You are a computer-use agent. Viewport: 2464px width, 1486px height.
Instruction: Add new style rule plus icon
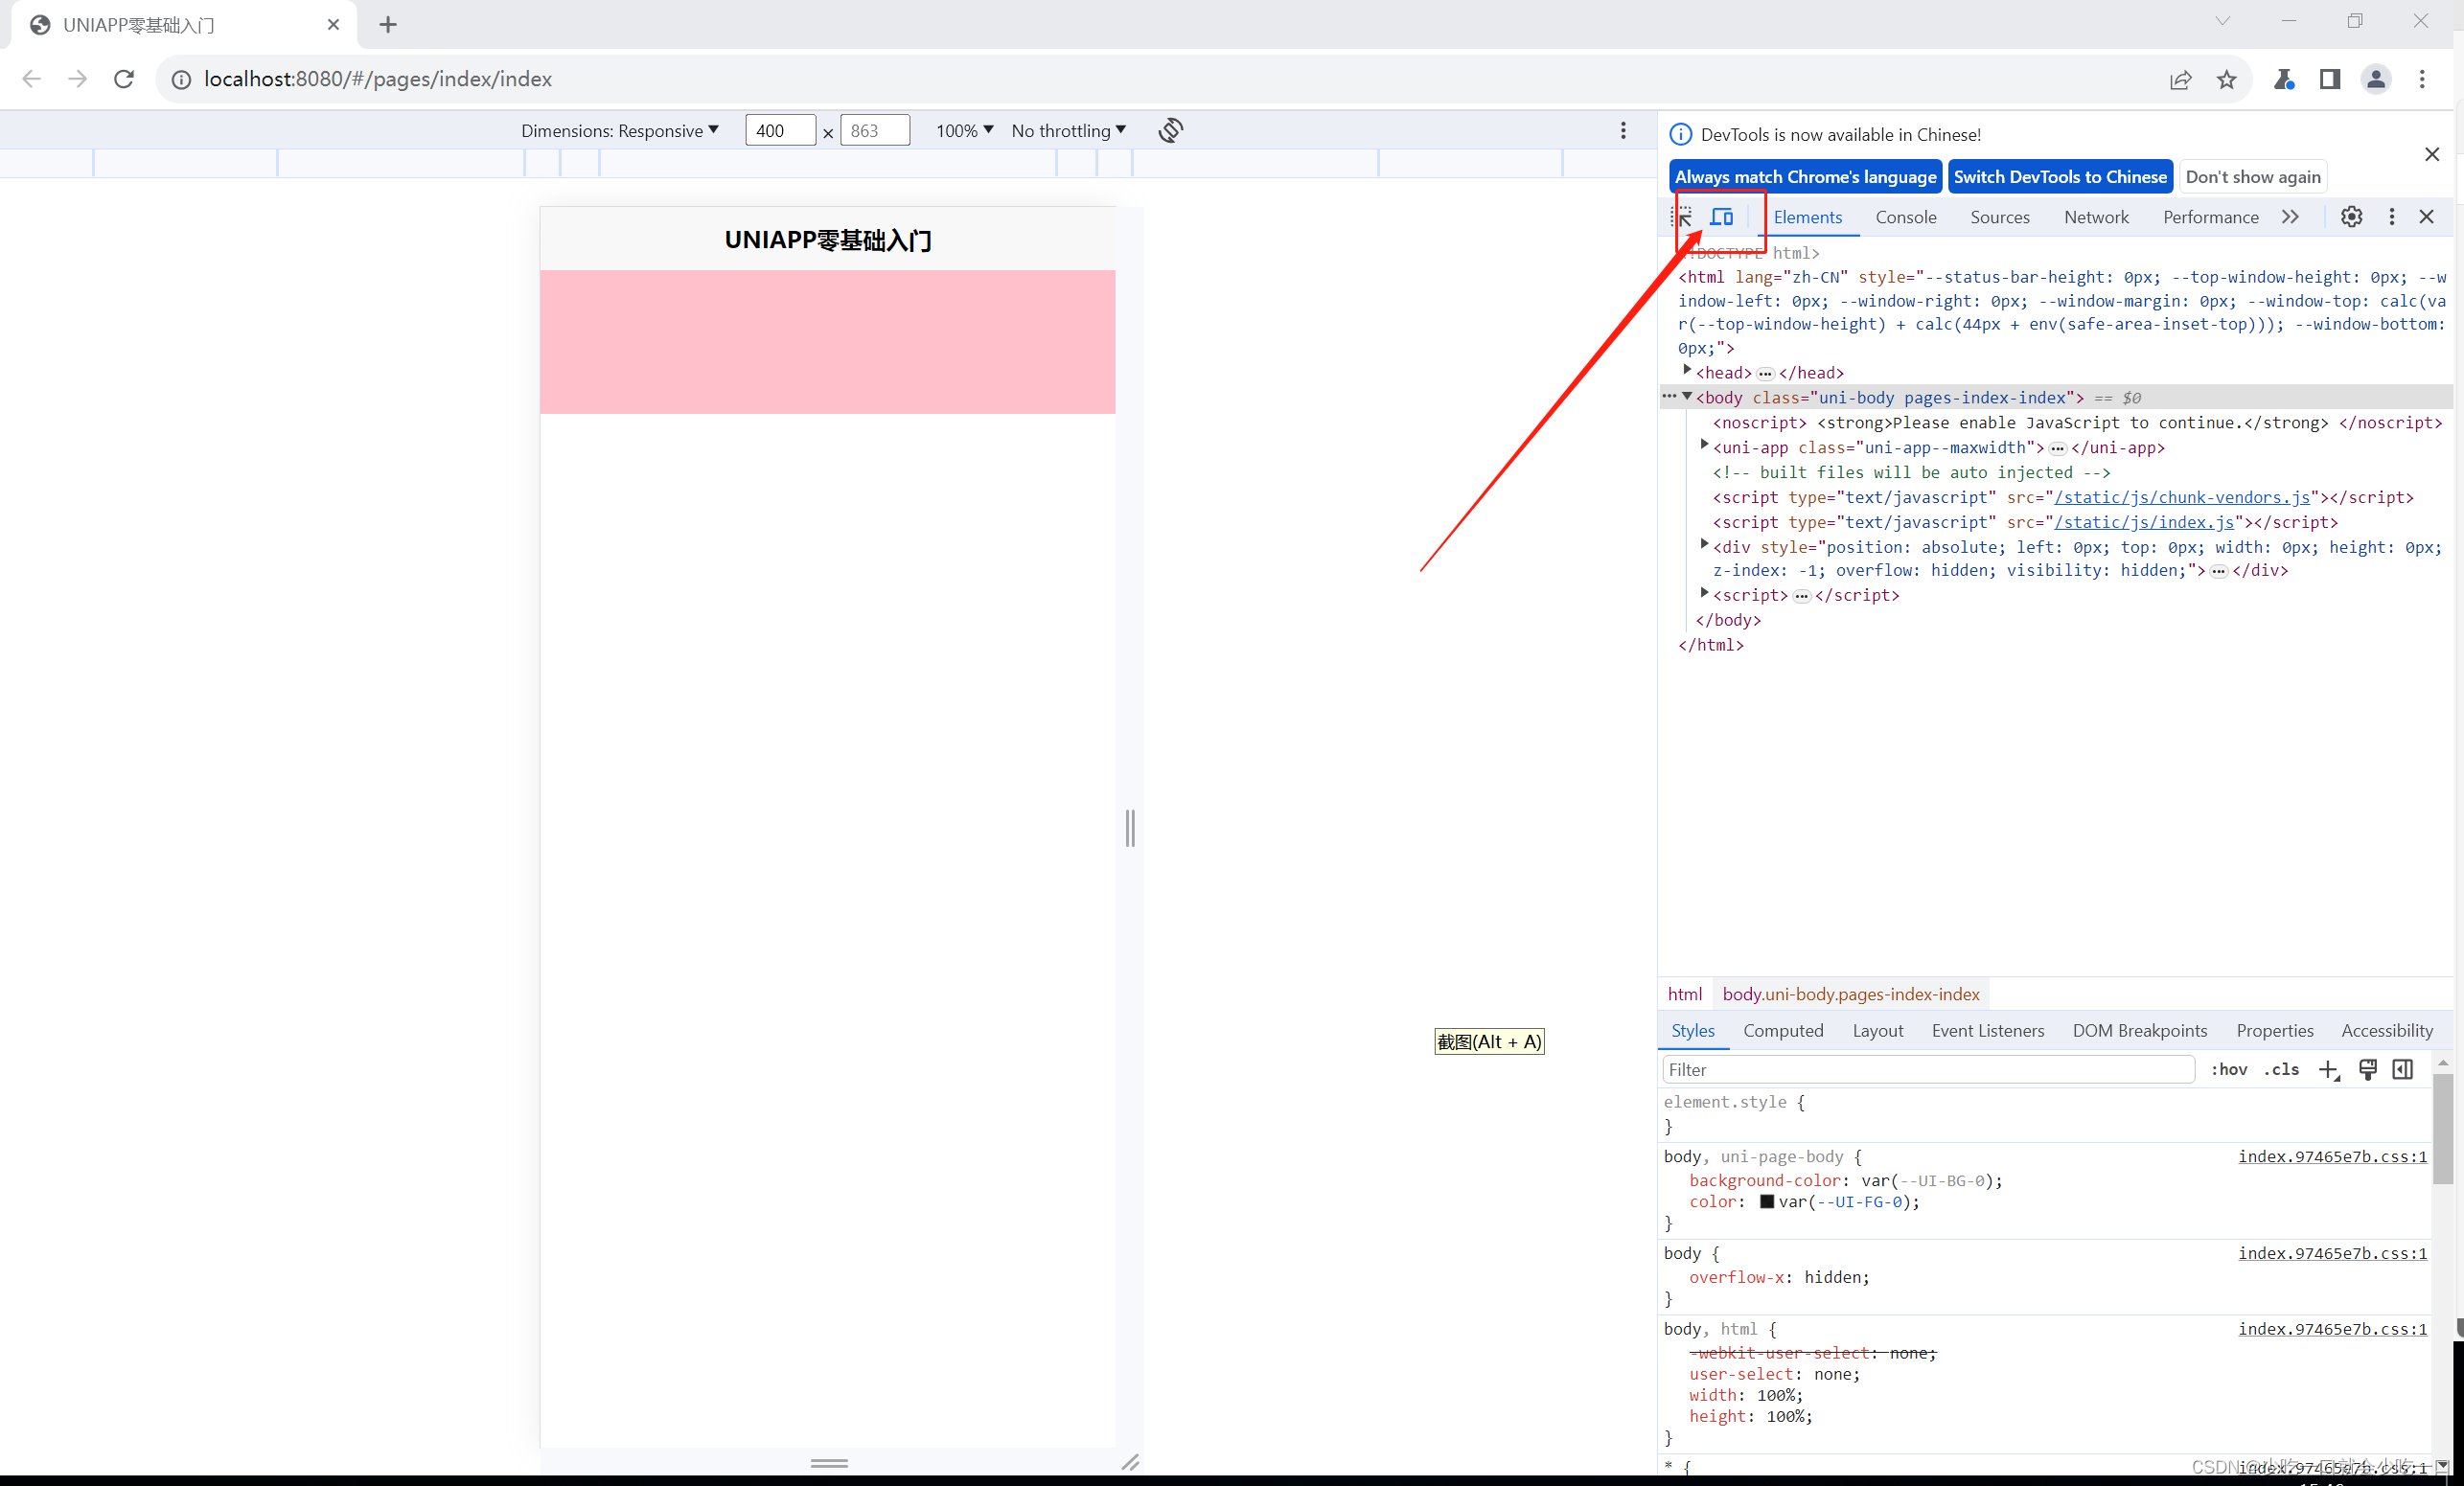pyautogui.click(x=2329, y=1070)
